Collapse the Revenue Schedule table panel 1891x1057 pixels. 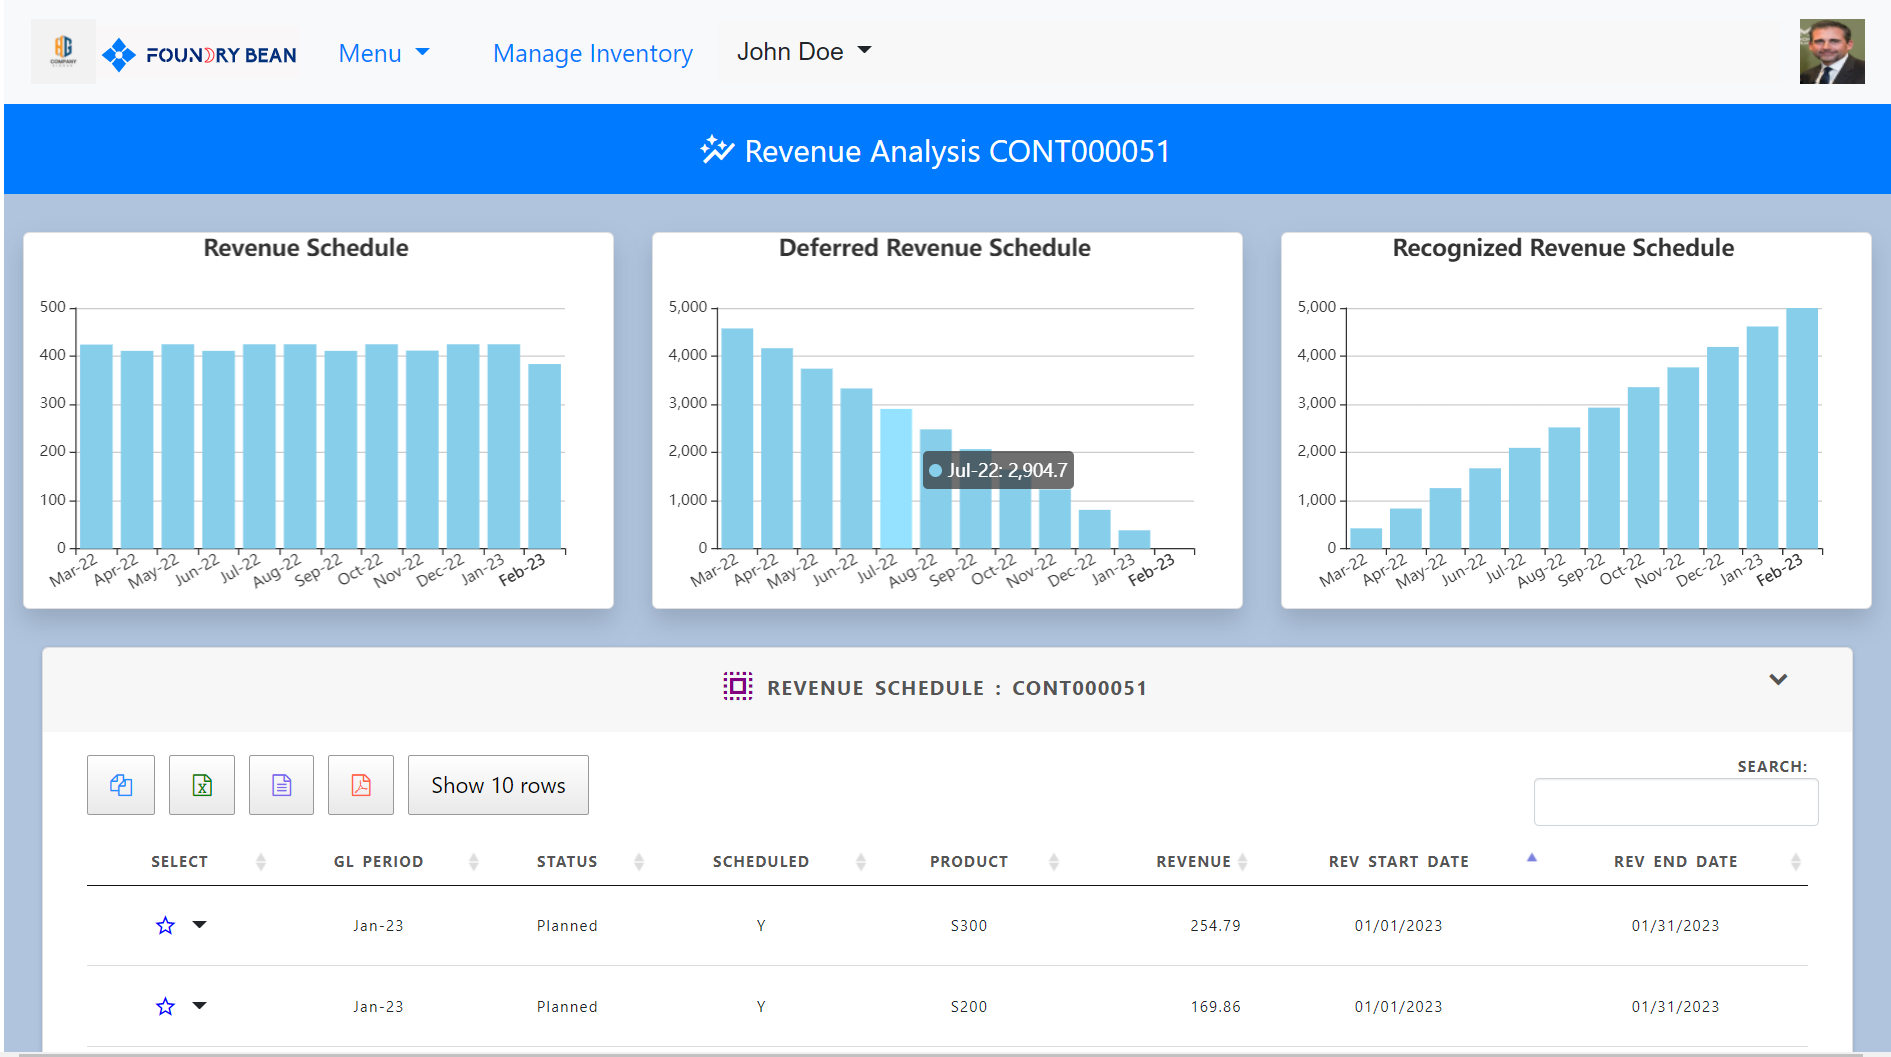click(x=1778, y=679)
